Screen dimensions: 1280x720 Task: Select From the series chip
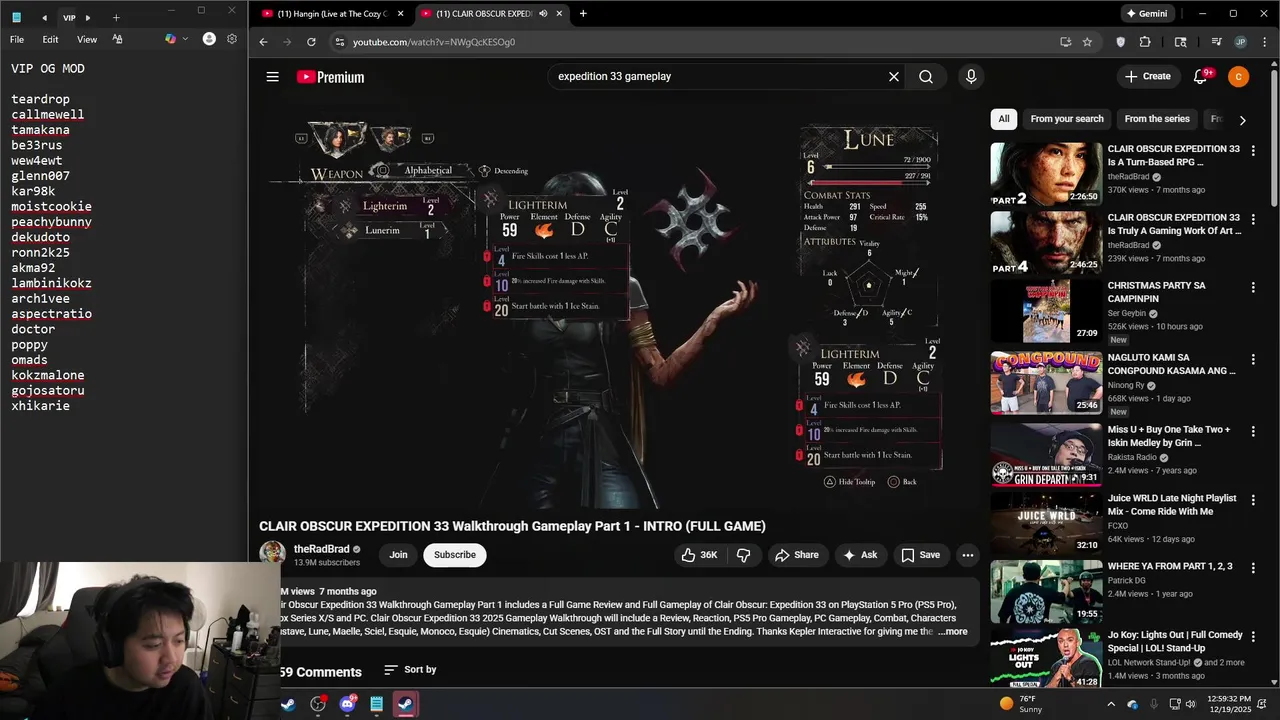point(1157,119)
